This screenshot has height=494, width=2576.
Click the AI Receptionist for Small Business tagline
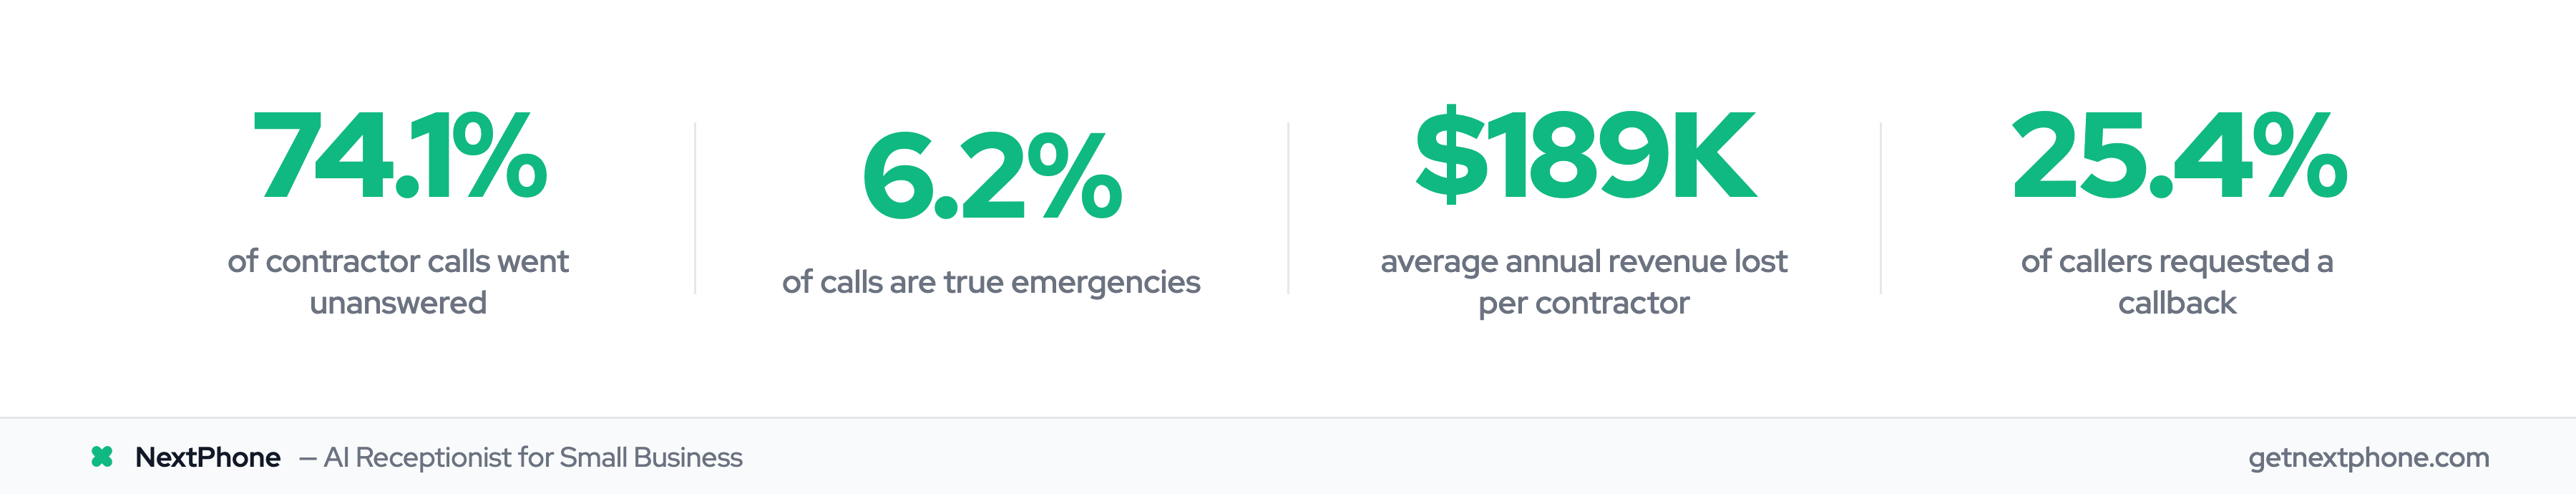[x=532, y=457]
